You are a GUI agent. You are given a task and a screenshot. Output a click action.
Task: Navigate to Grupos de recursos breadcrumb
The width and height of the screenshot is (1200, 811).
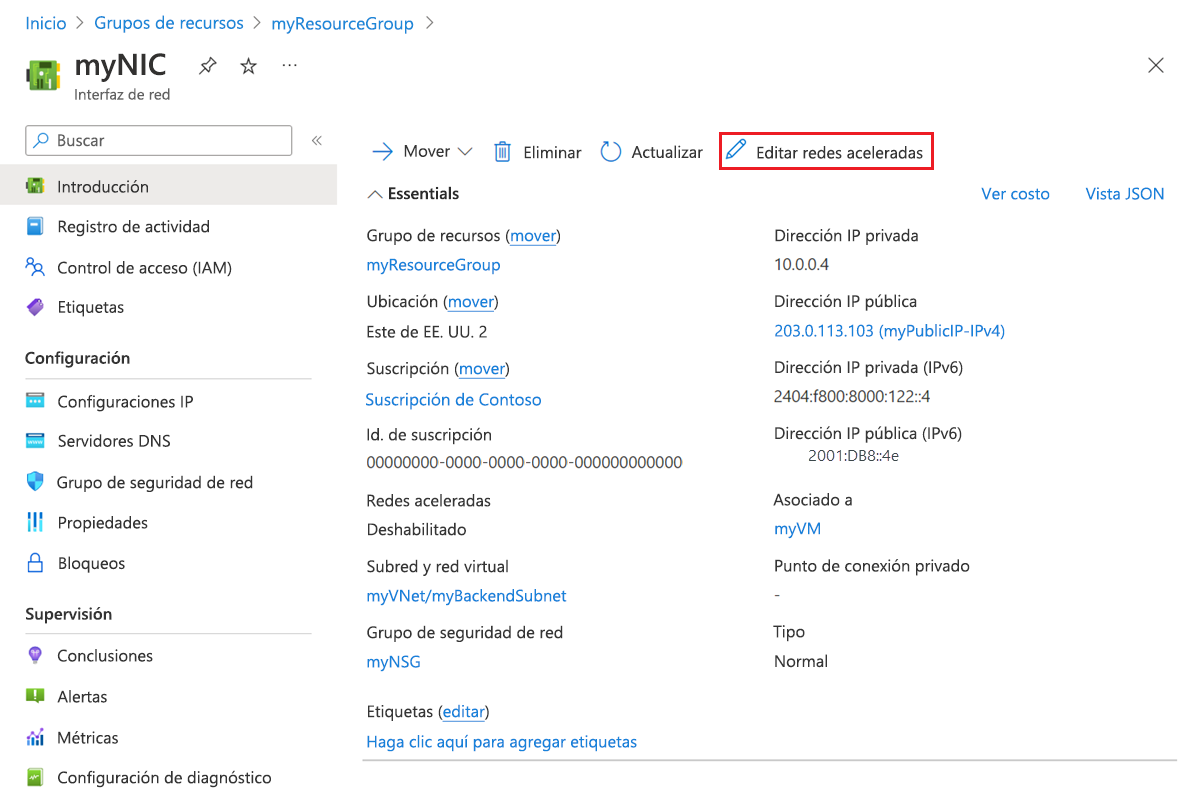[168, 23]
